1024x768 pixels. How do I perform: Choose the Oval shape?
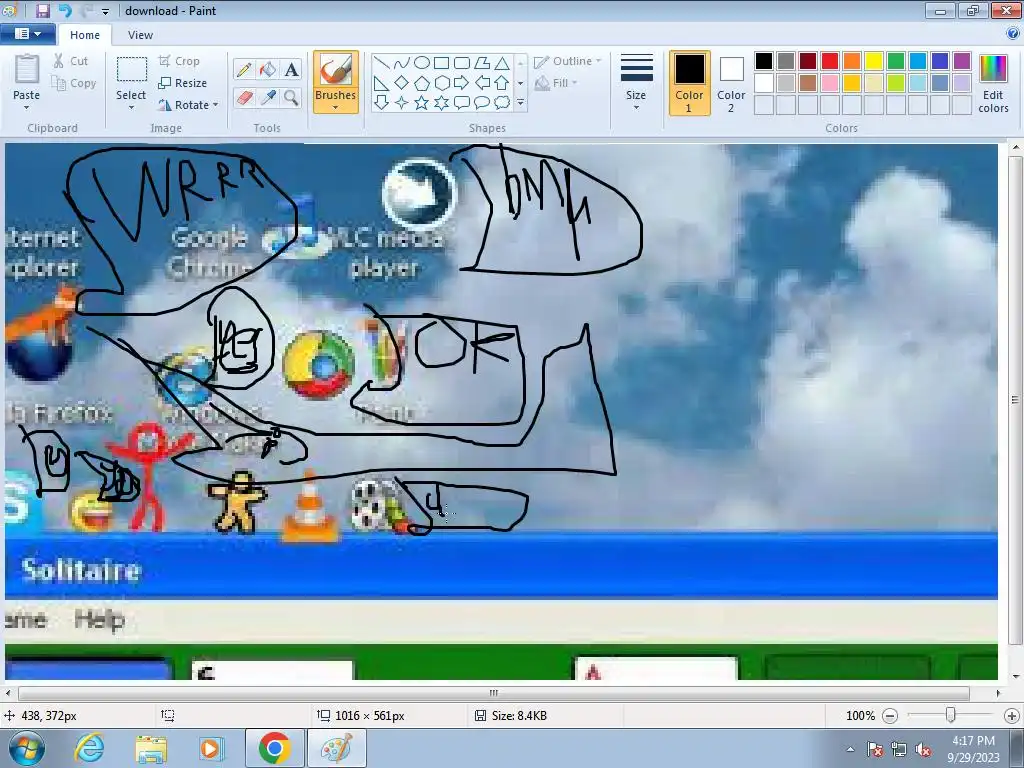pyautogui.click(x=422, y=63)
